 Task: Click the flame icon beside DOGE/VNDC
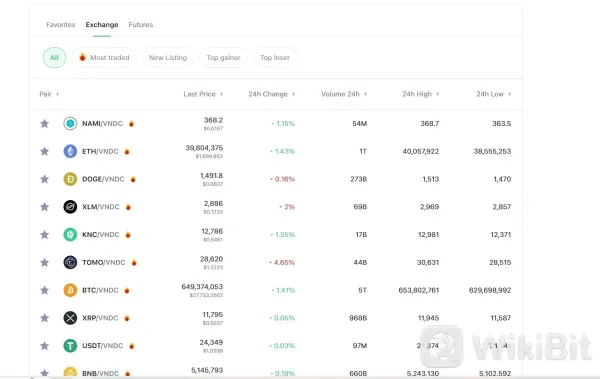coord(133,179)
